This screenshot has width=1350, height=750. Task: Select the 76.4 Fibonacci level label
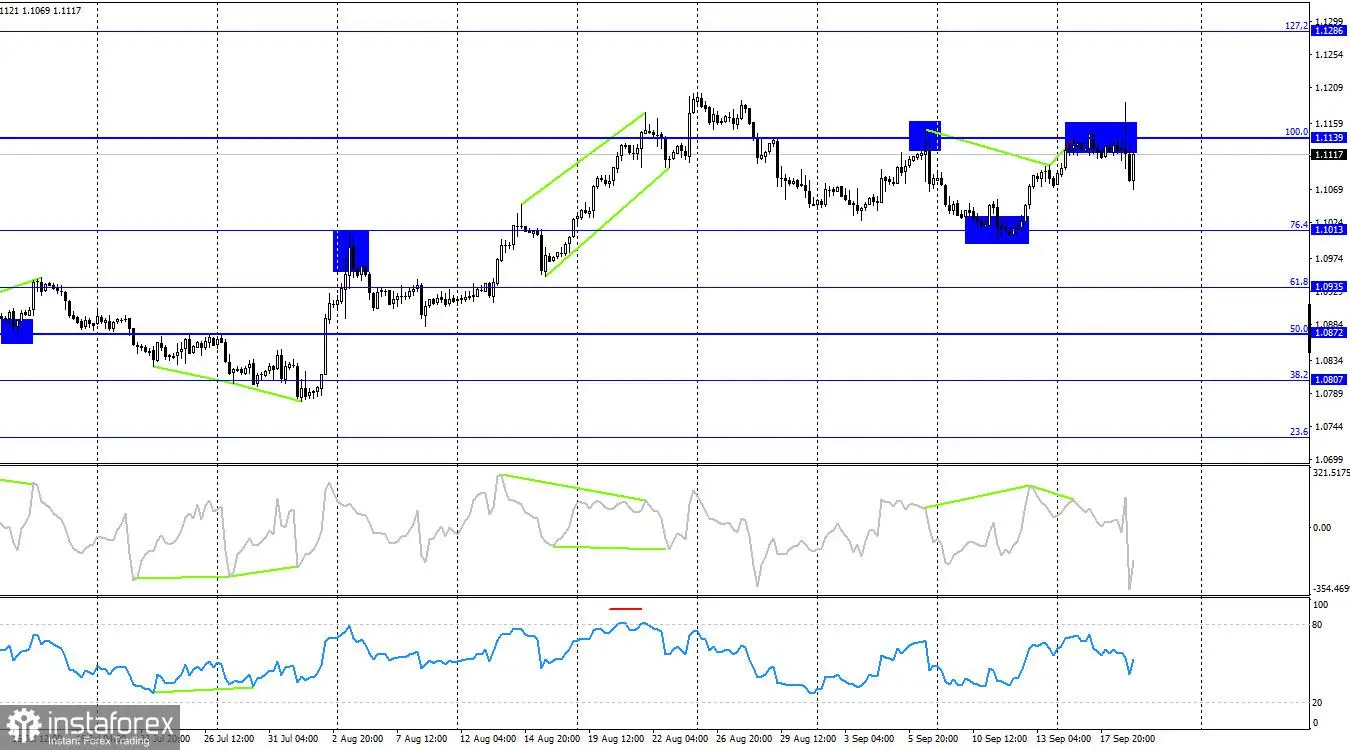pos(1299,225)
